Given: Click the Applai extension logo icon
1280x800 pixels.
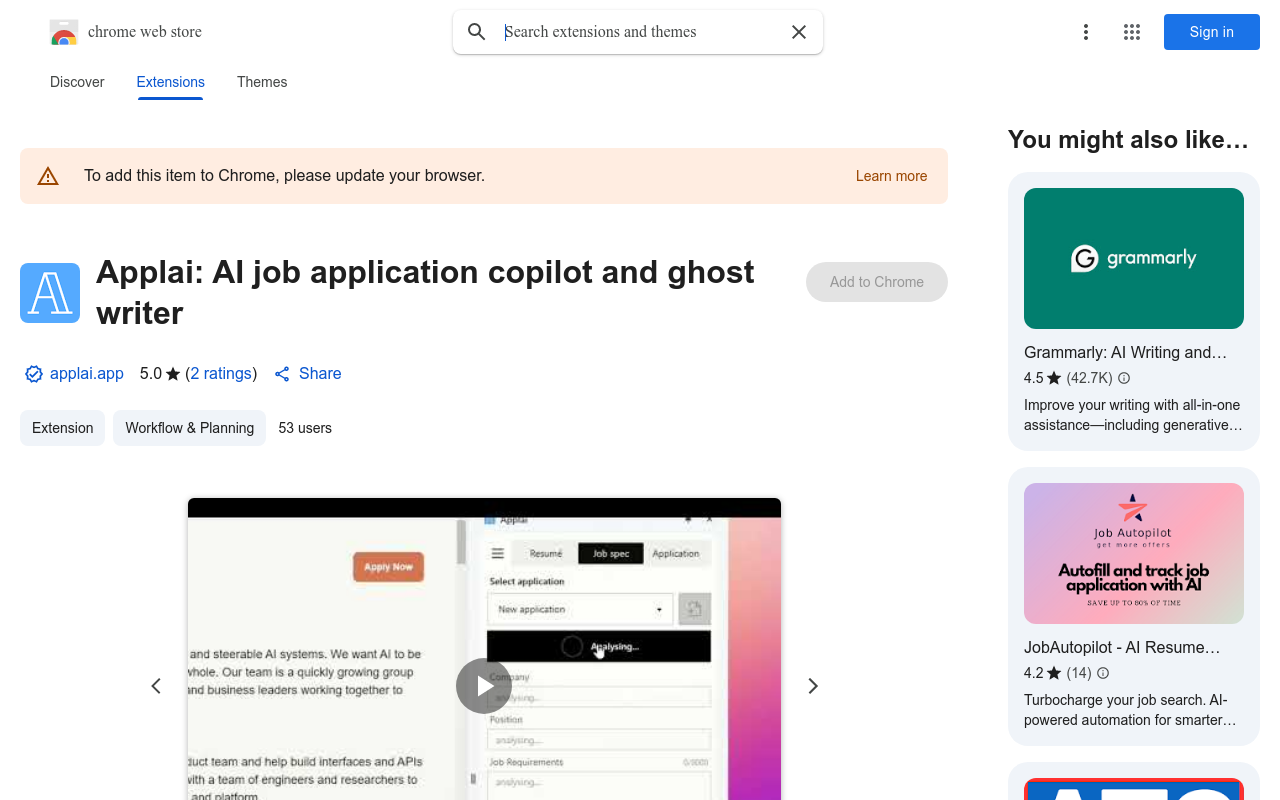Looking at the screenshot, I should [50, 293].
